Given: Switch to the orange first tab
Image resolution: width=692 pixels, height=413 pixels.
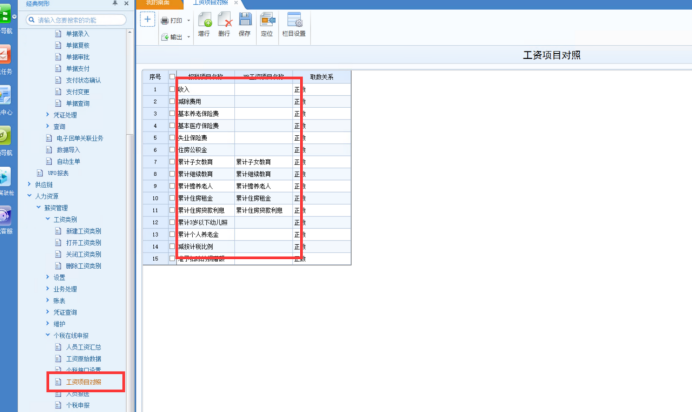Looking at the screenshot, I should (159, 4).
